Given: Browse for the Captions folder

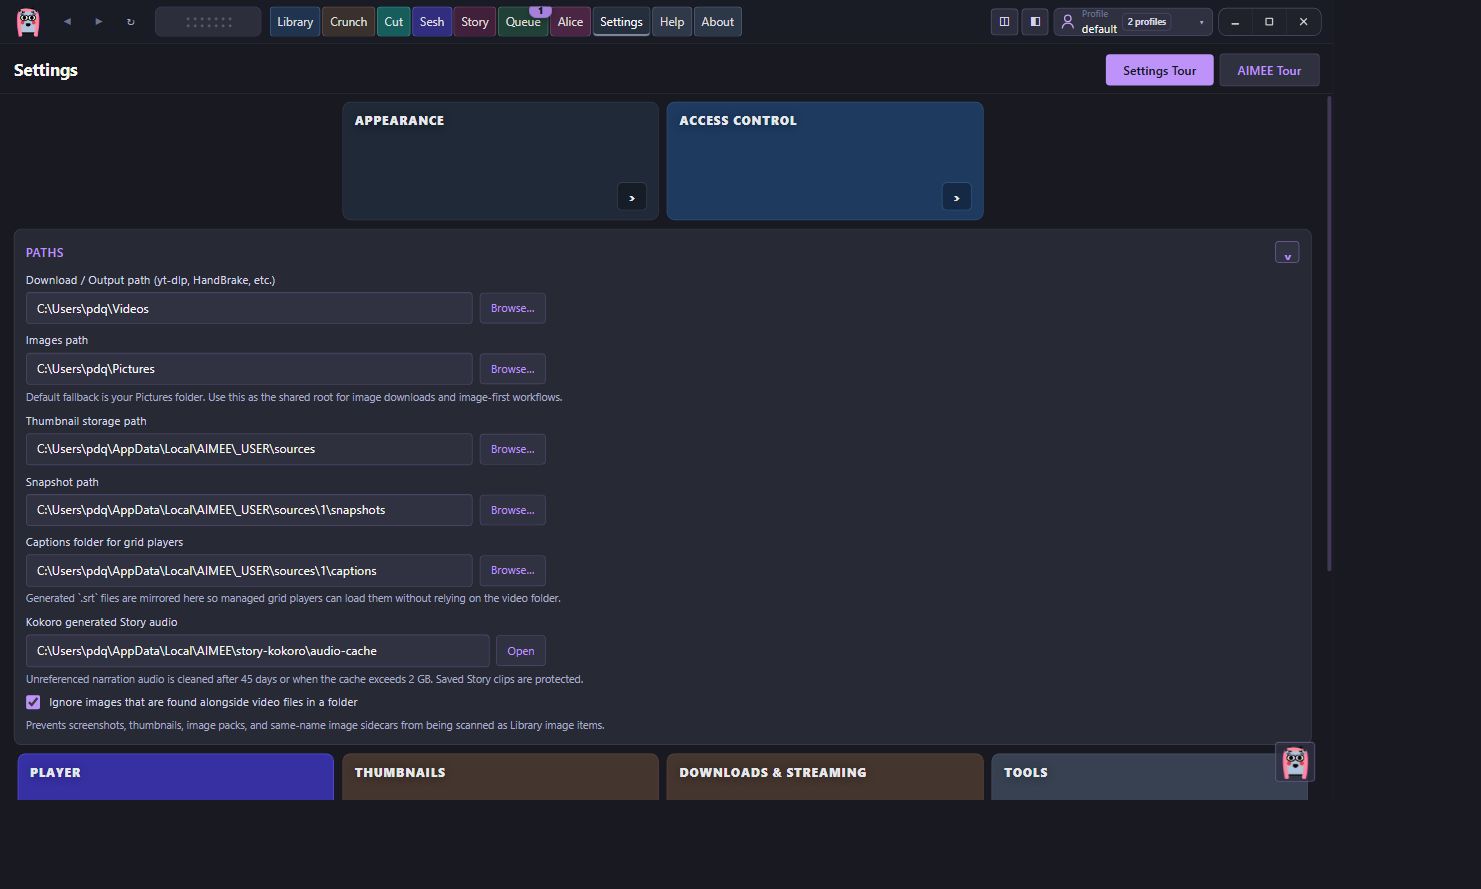Looking at the screenshot, I should [x=512, y=570].
